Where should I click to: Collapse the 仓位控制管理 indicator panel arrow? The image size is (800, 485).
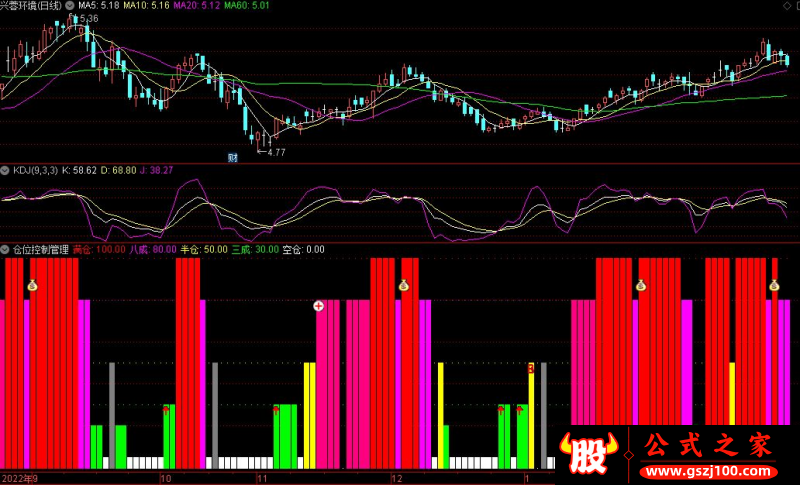pyautogui.click(x=5, y=249)
